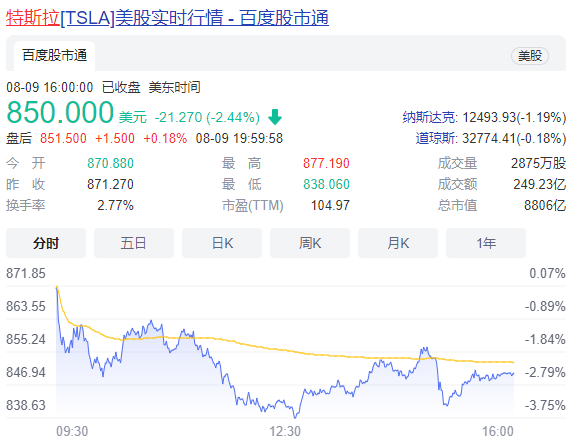Switch chart to 日K view

coord(222,243)
